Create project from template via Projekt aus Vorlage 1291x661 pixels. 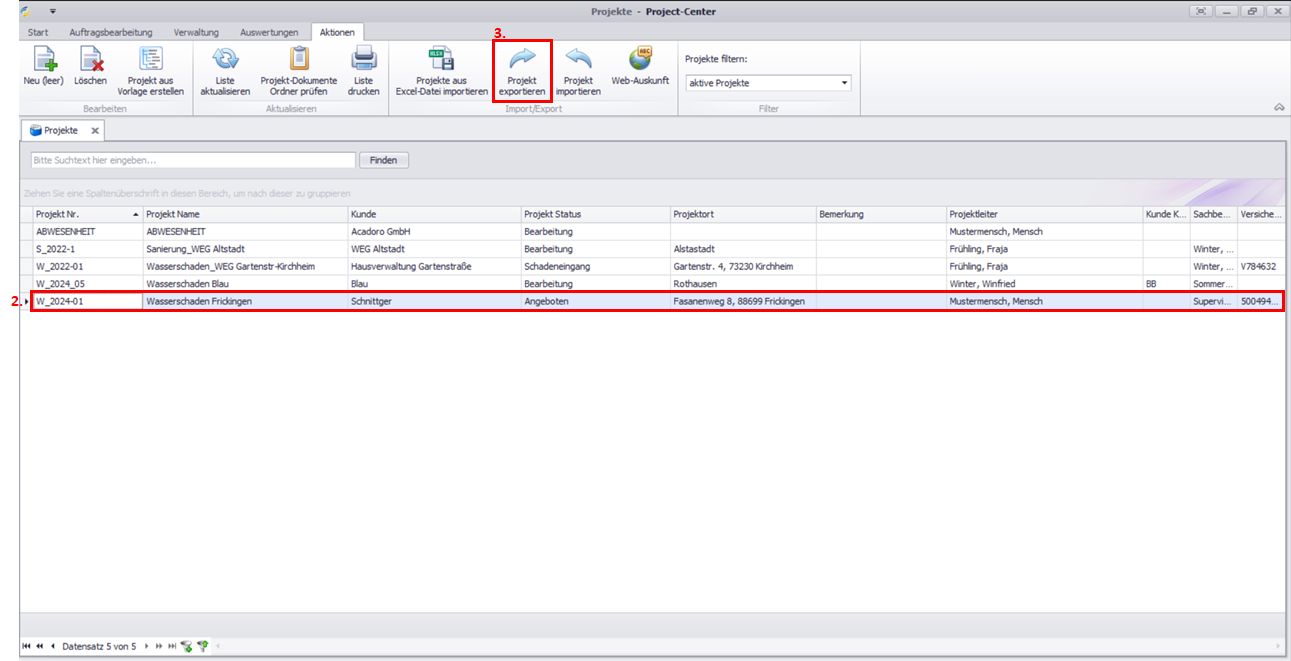[x=151, y=60]
